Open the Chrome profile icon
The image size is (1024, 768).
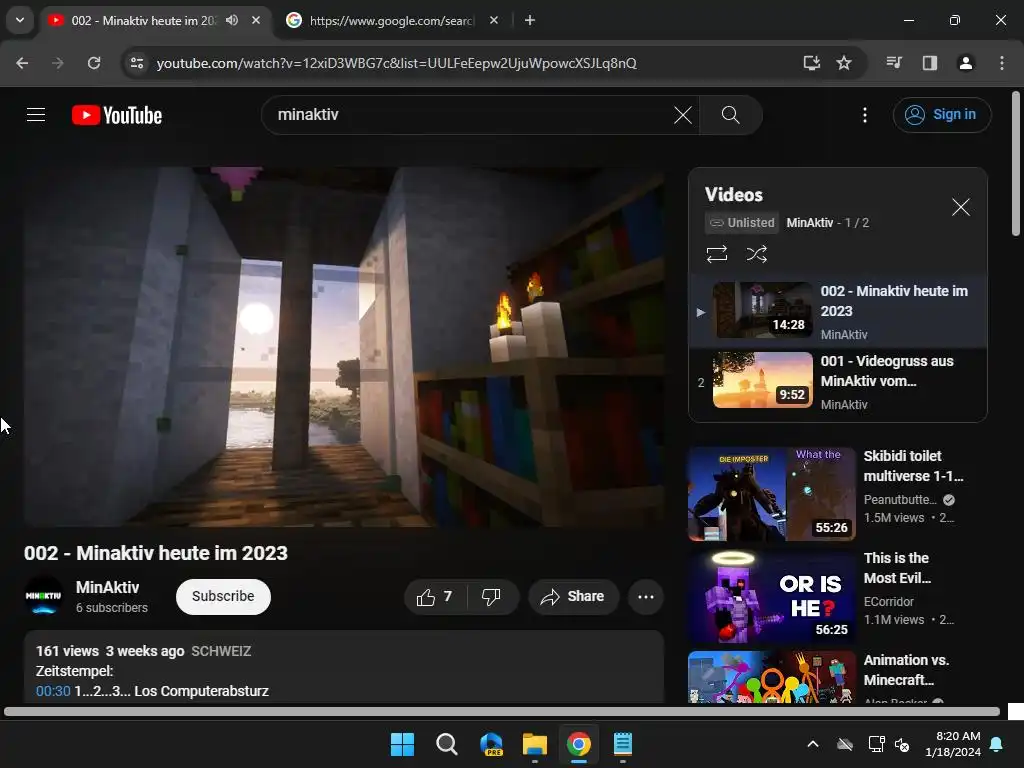pyautogui.click(x=965, y=63)
